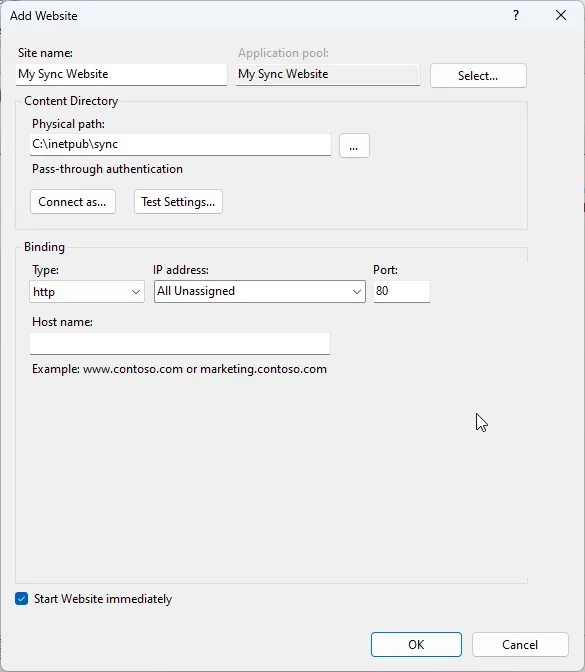Open the Connect as... dialog
The image size is (585, 672).
point(73,201)
